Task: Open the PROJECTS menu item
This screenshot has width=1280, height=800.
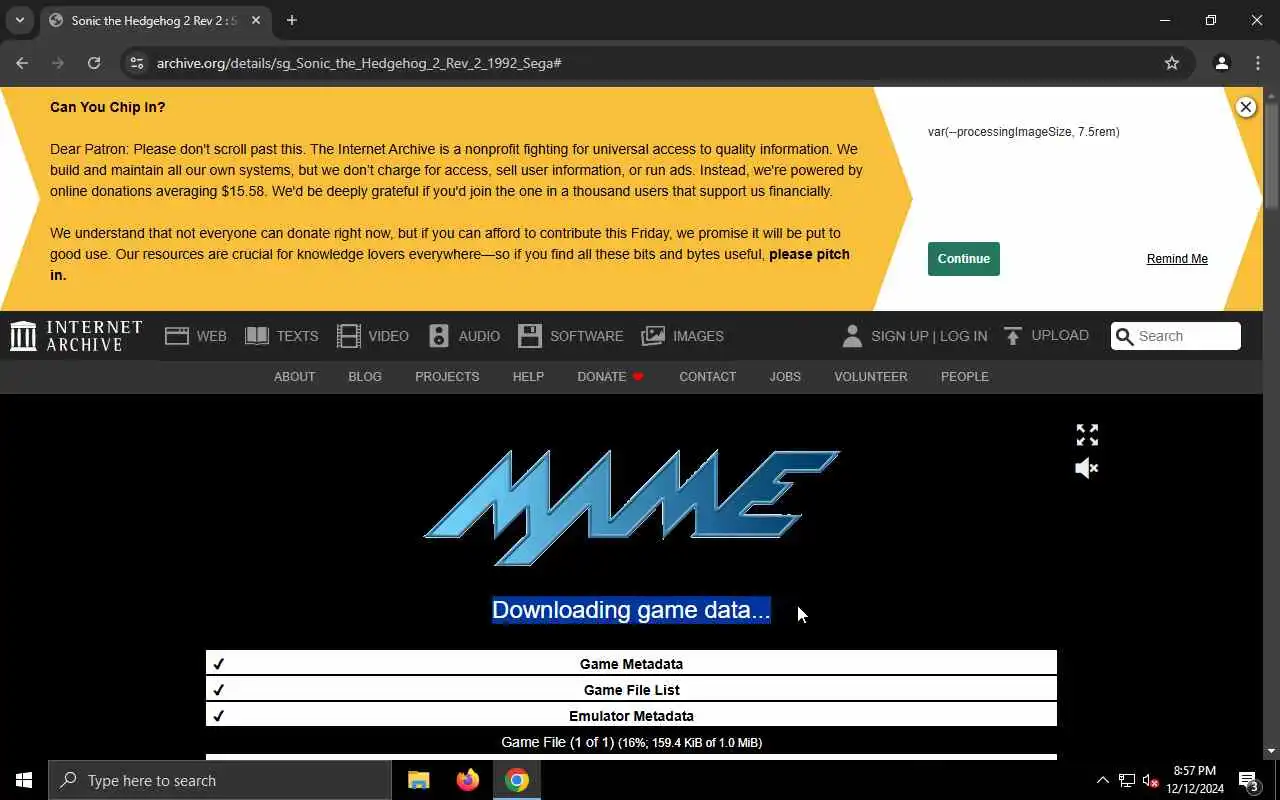Action: point(447,377)
